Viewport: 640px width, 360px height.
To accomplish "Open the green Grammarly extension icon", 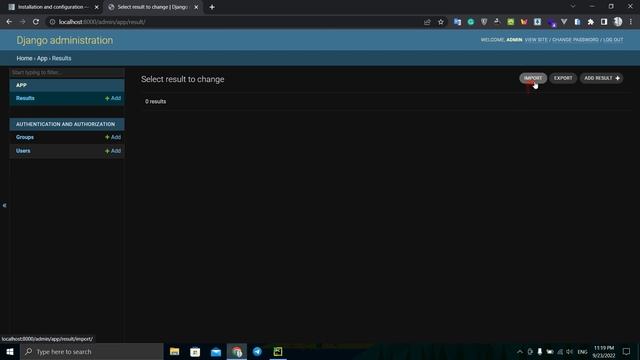I will (x=471, y=22).
